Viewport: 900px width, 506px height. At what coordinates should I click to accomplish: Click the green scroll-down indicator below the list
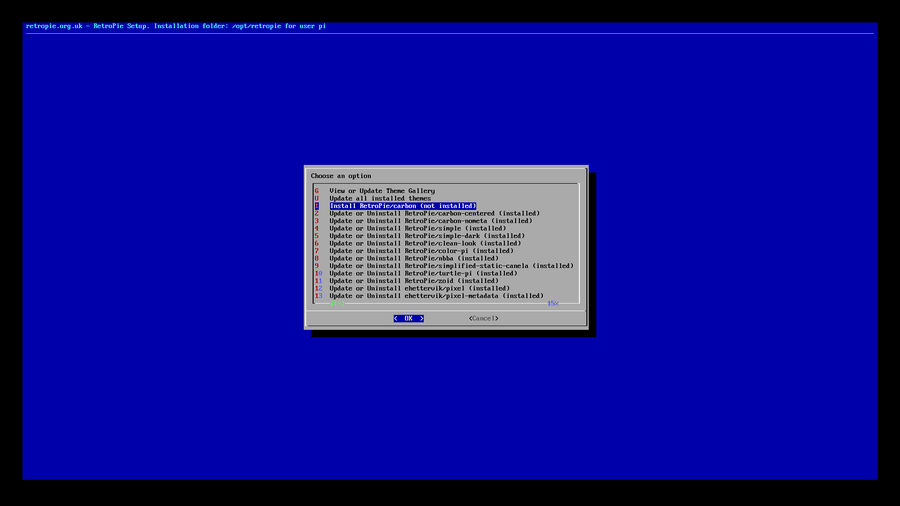[x=338, y=303]
